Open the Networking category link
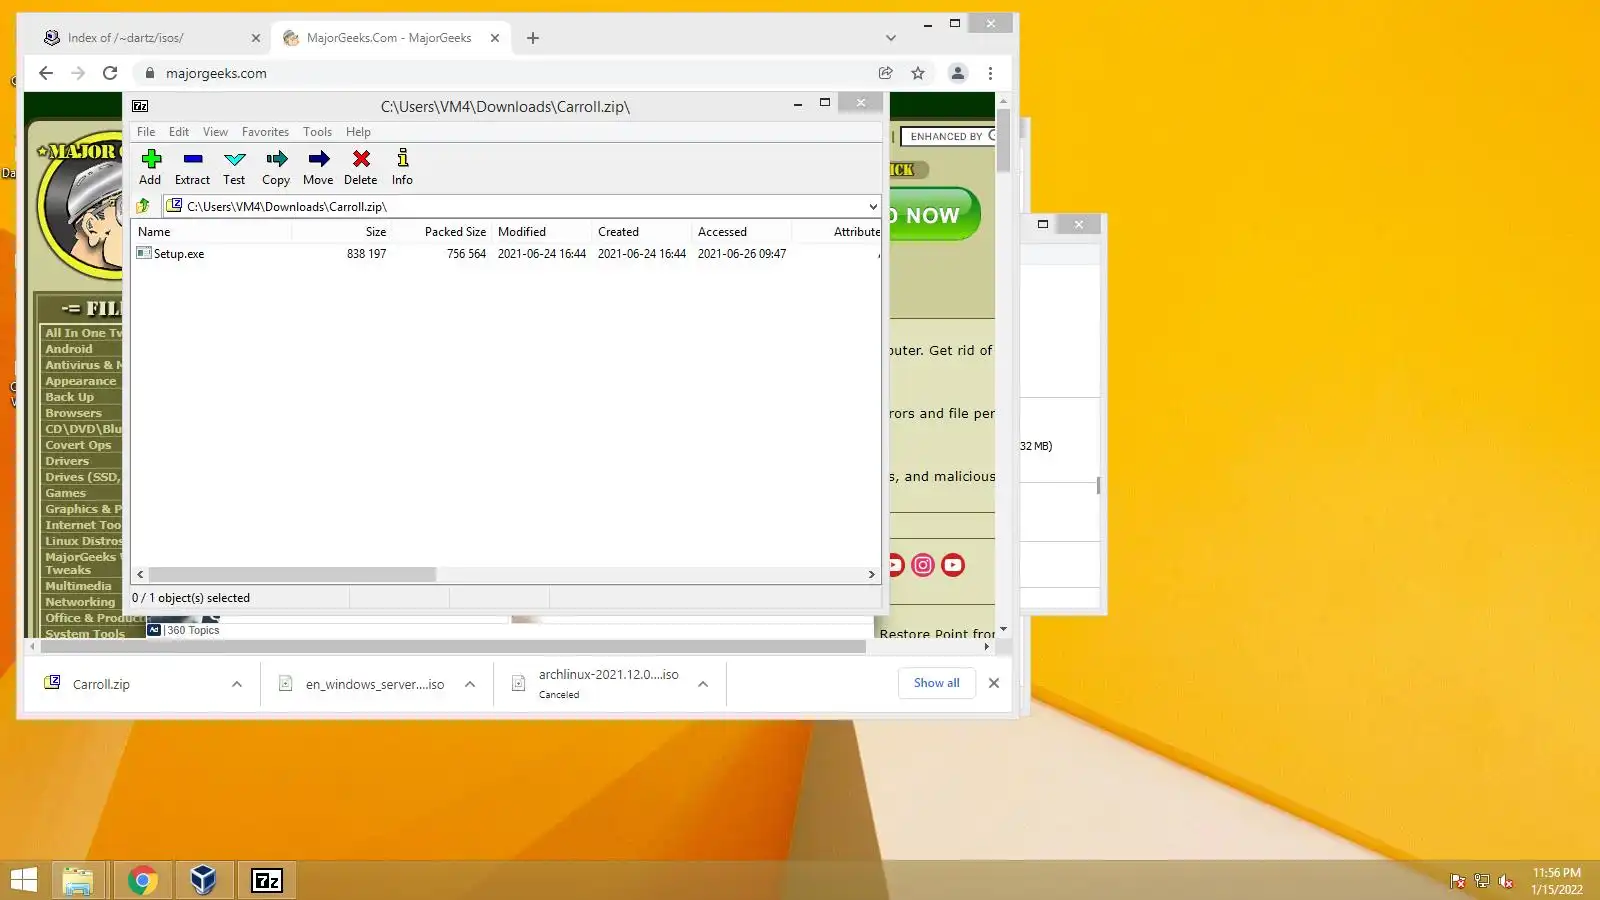Image resolution: width=1600 pixels, height=900 pixels. point(80,602)
